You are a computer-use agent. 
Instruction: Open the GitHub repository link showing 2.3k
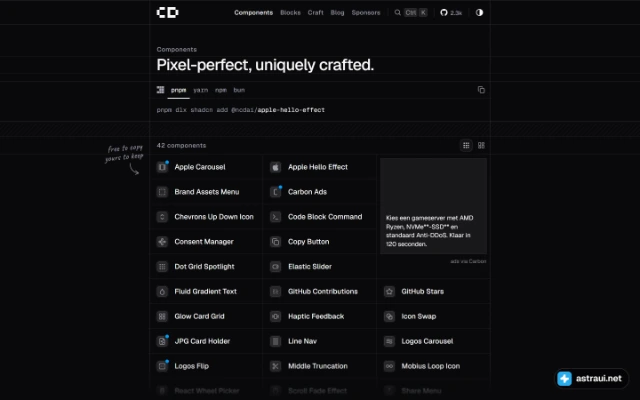pos(451,13)
